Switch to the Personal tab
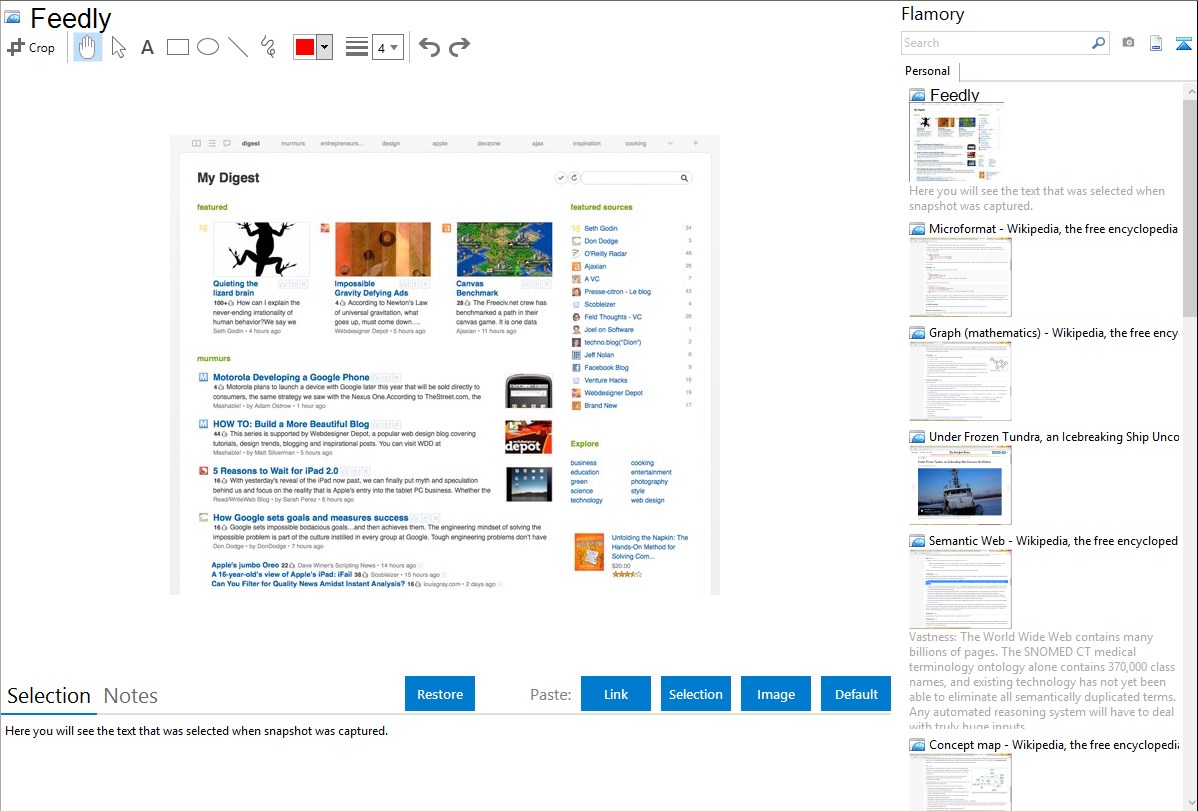The width and height of the screenshot is (1198, 811). (x=928, y=71)
